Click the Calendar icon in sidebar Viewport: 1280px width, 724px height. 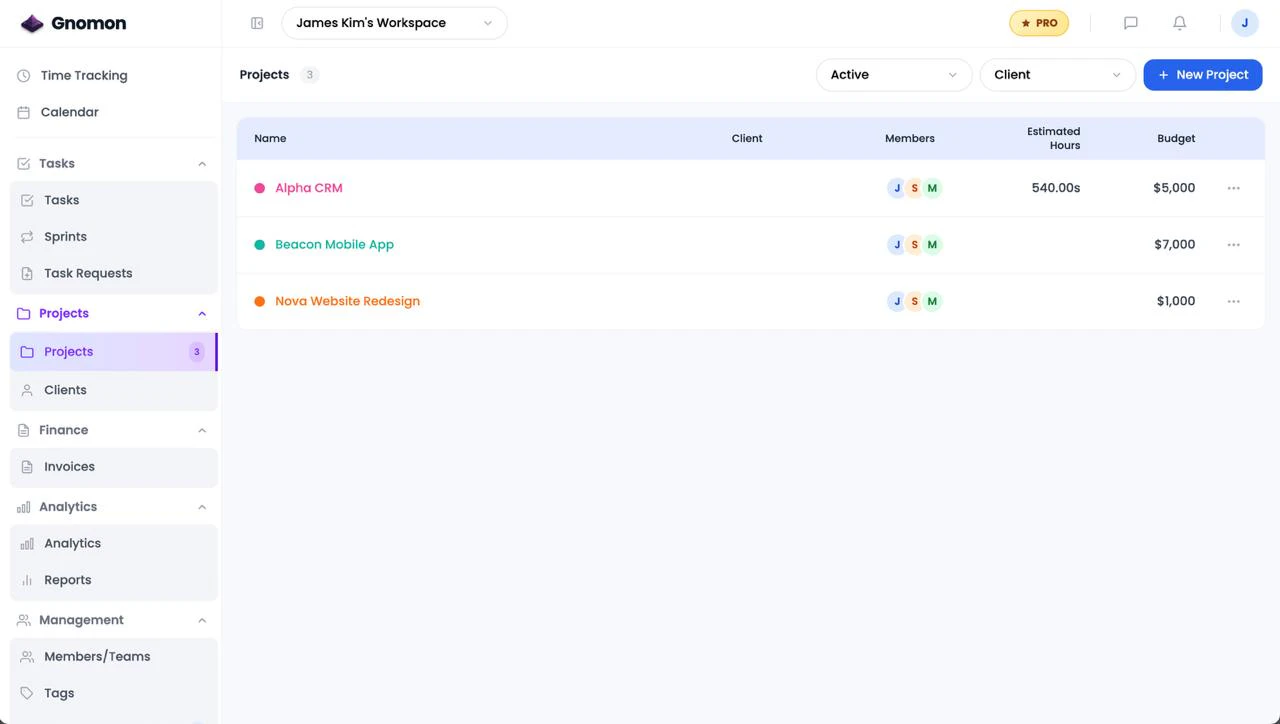pyautogui.click(x=24, y=113)
